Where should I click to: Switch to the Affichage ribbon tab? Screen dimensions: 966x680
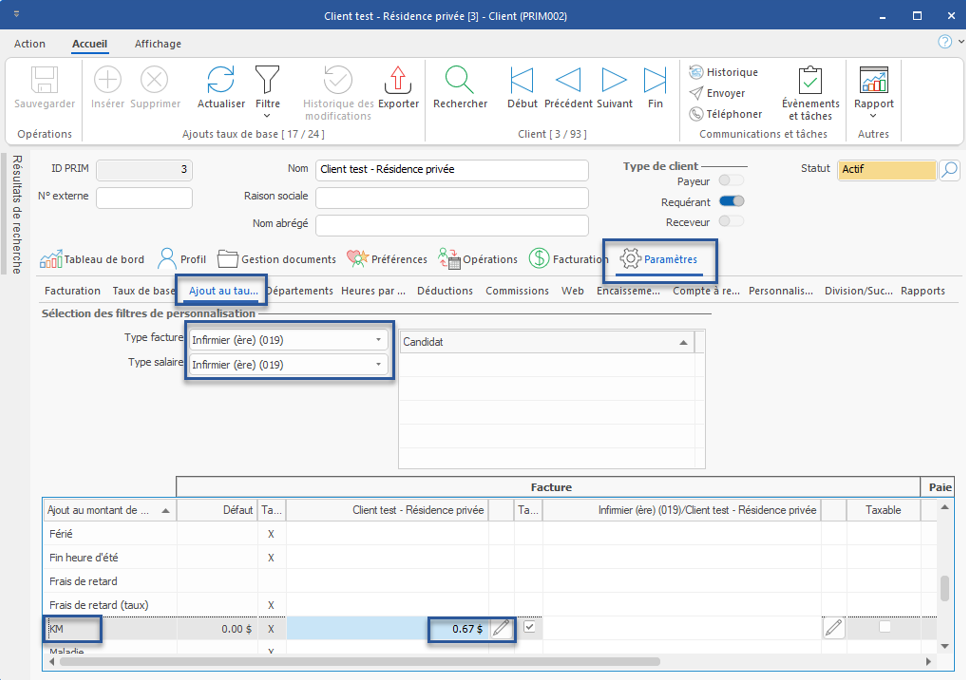(158, 44)
